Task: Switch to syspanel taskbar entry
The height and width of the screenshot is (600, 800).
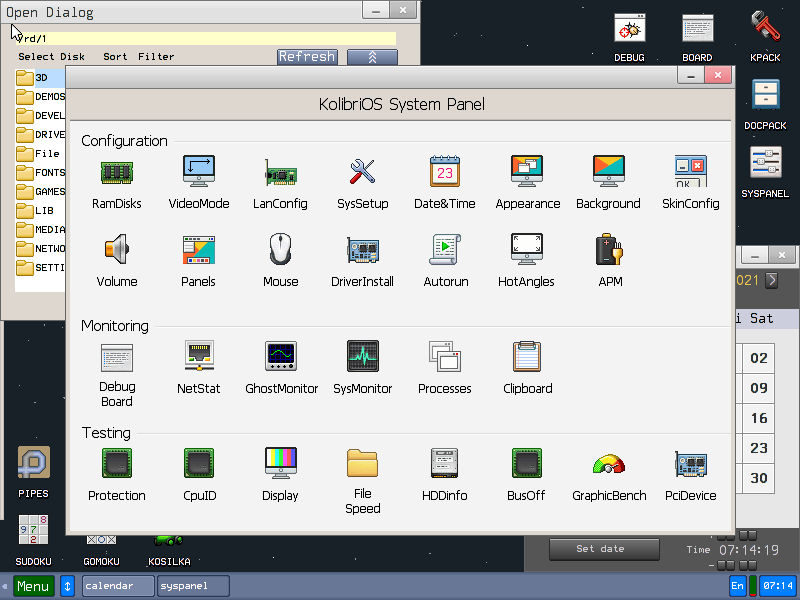Action: pyautogui.click(x=193, y=586)
